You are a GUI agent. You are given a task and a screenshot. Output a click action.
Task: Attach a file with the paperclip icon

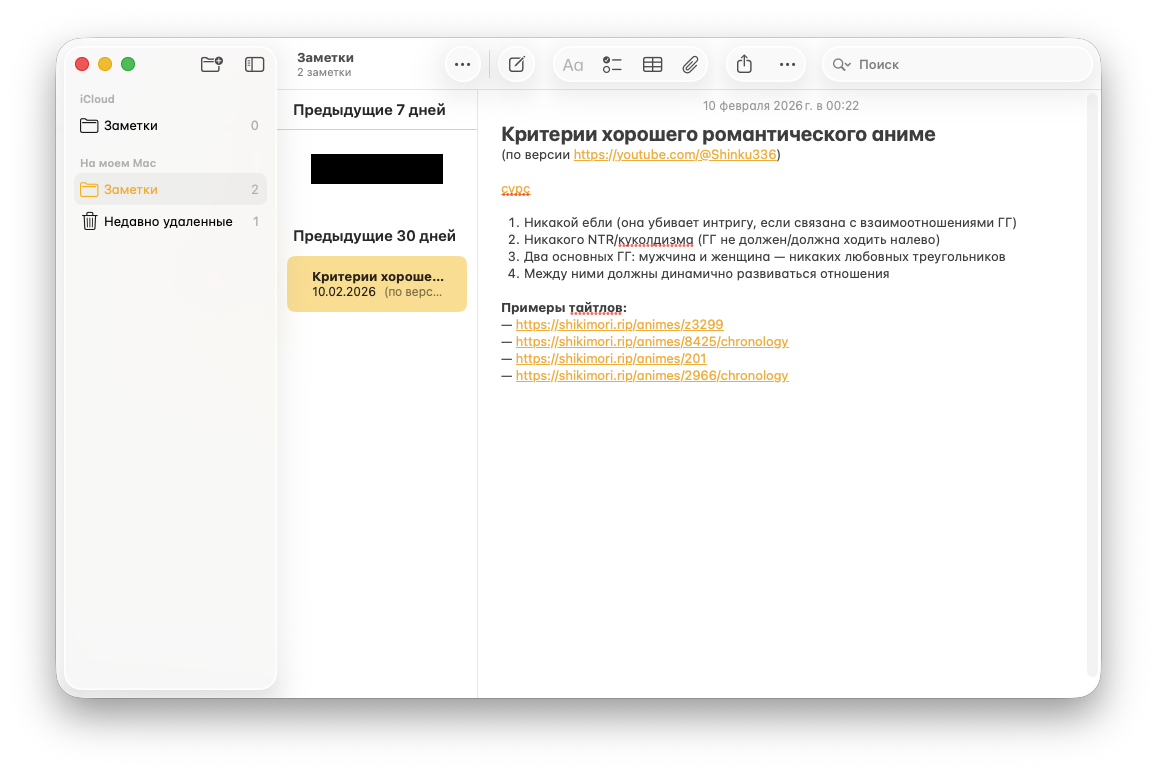(690, 65)
